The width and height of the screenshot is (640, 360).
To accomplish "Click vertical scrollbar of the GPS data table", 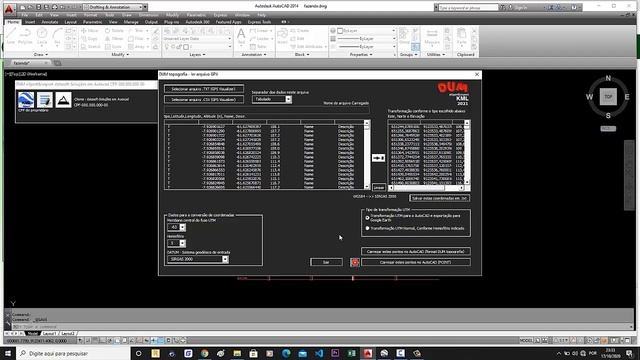I will (x=367, y=154).
